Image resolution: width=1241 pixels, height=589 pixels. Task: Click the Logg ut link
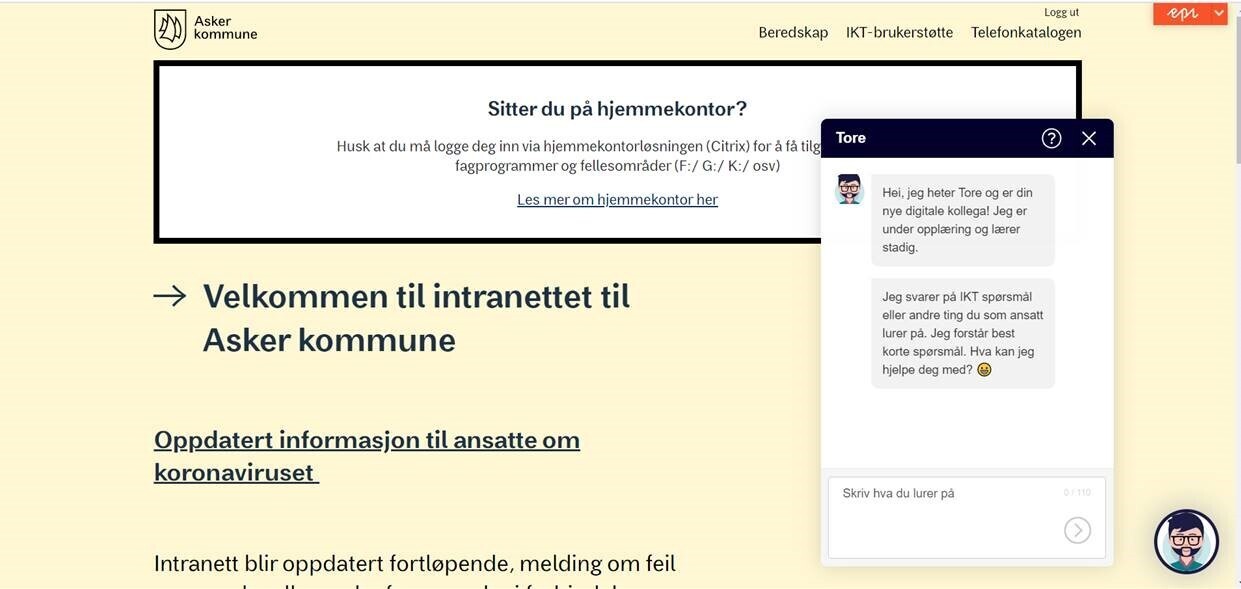pos(1061,12)
